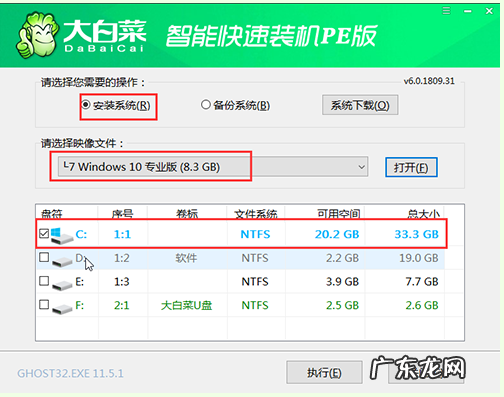504x397 pixels.
Task: Click the version number v6.0.1809.31
Action: [429, 81]
